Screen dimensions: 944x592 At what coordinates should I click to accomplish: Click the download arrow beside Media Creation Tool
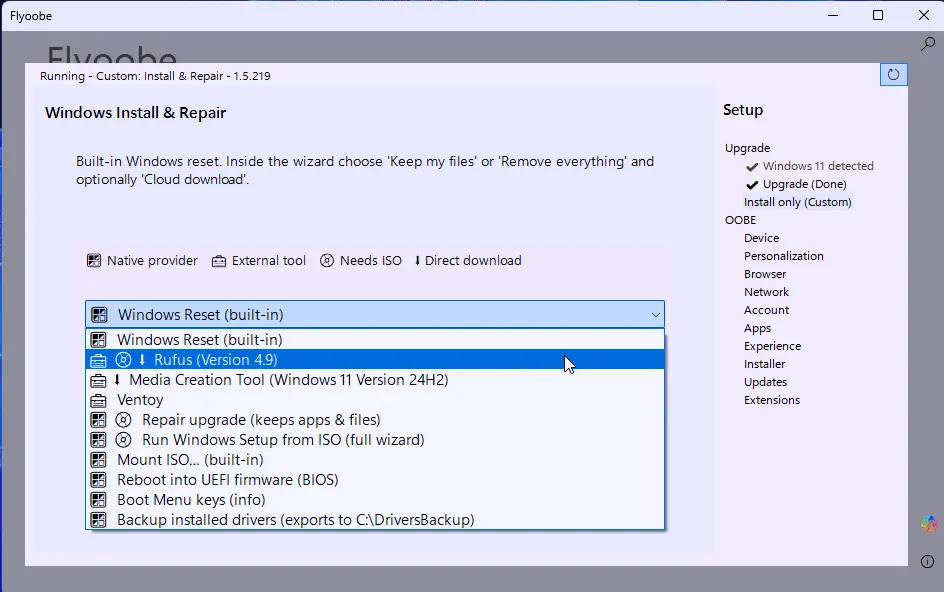pyautogui.click(x=117, y=379)
